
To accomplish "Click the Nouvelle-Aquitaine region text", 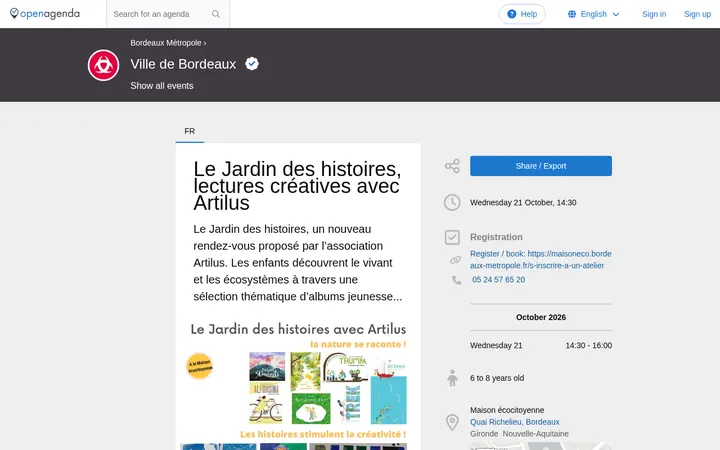I will point(535,434).
